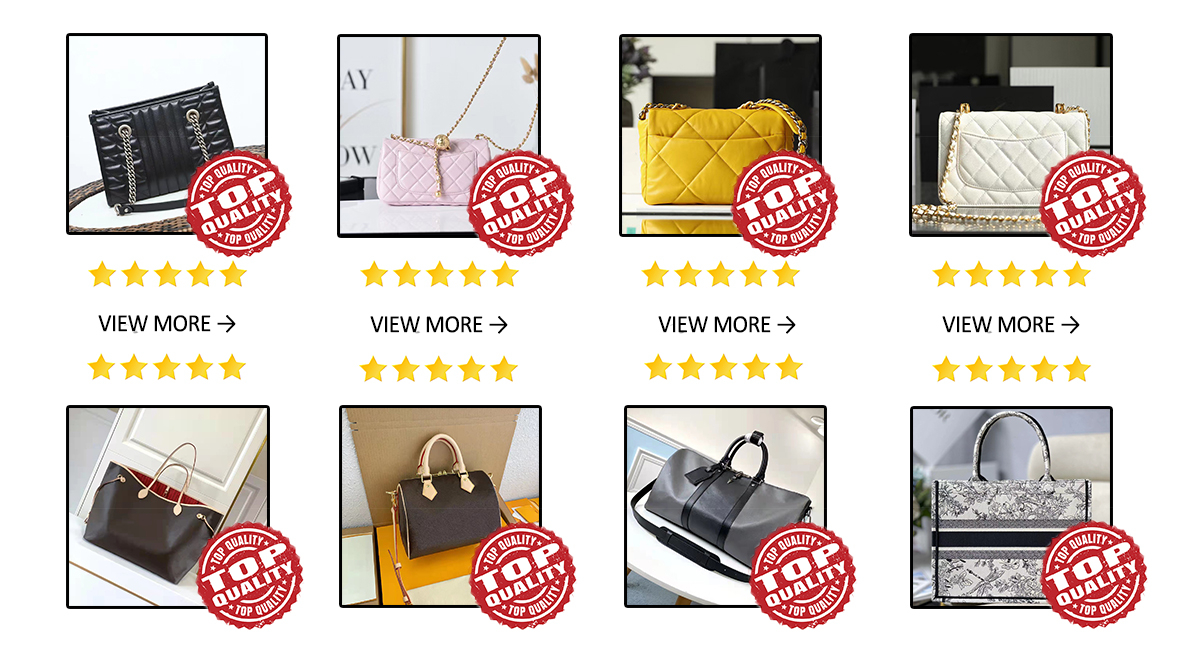Image resolution: width=1200 pixels, height=650 pixels.
Task: Open the brown Speedy-style handbag thumbnail
Action: [x=440, y=506]
